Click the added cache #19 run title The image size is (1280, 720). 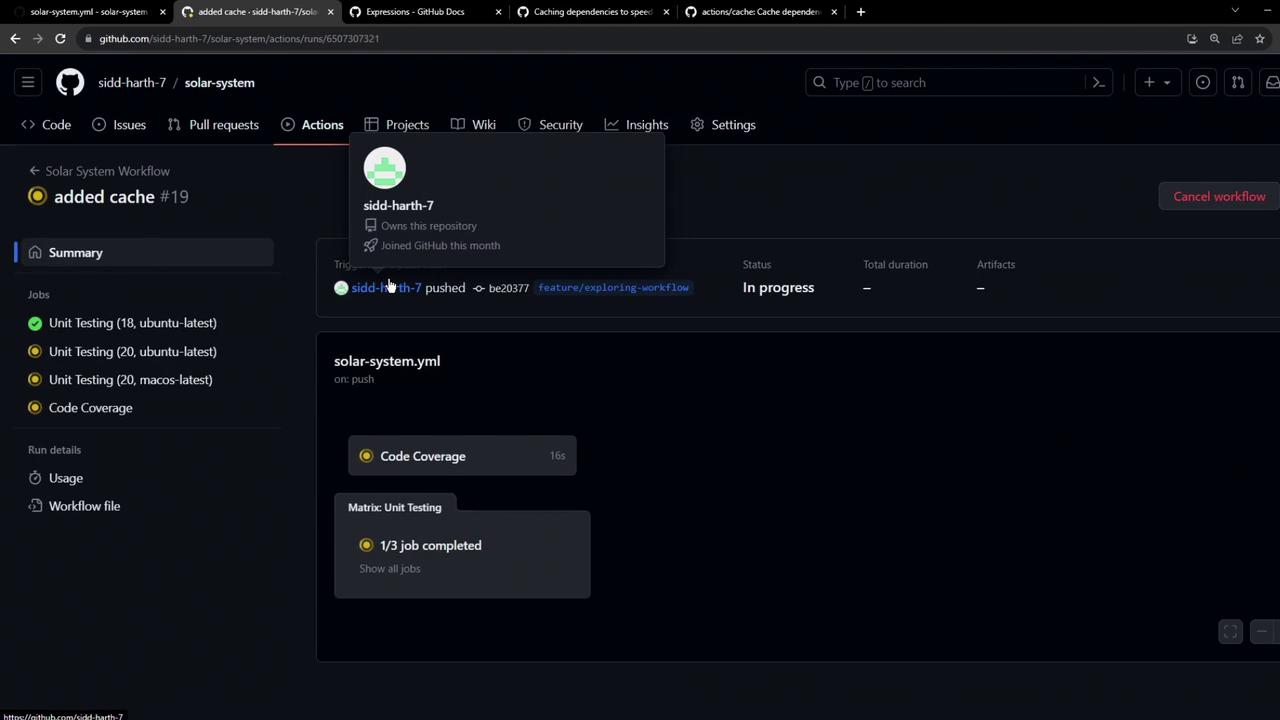point(121,197)
